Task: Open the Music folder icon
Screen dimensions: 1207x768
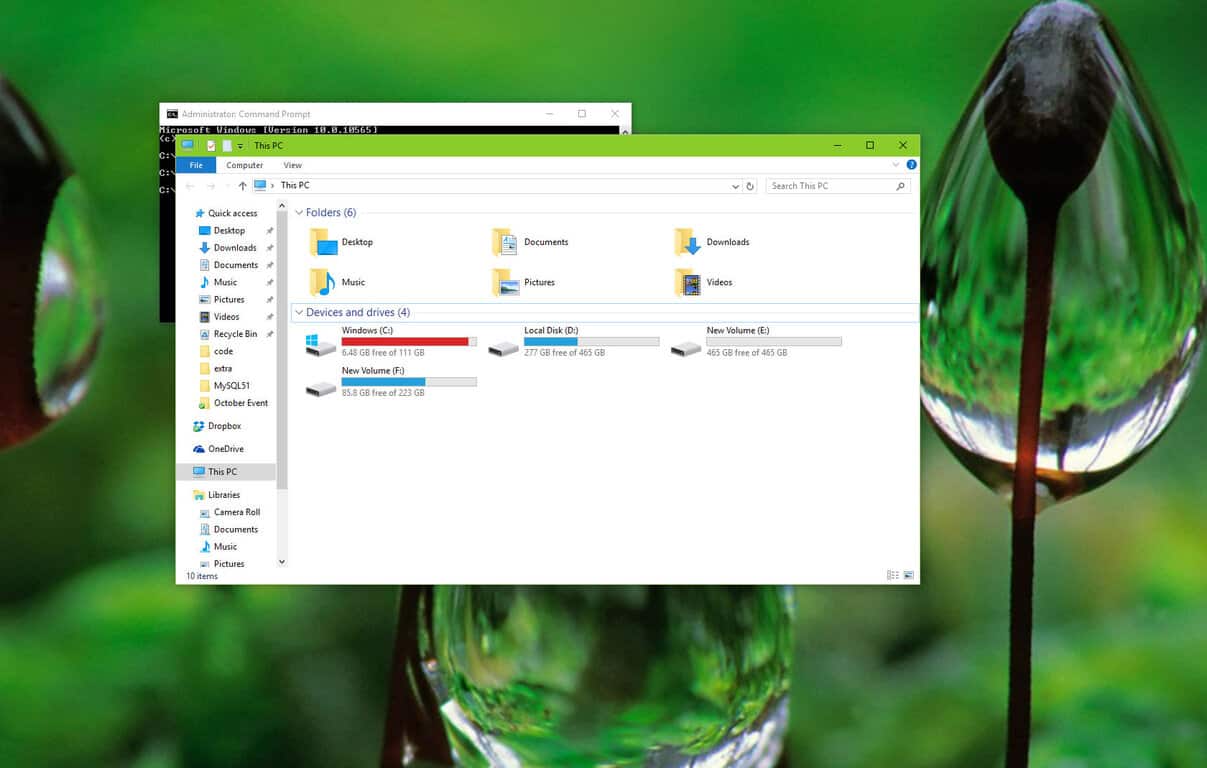Action: [322, 282]
